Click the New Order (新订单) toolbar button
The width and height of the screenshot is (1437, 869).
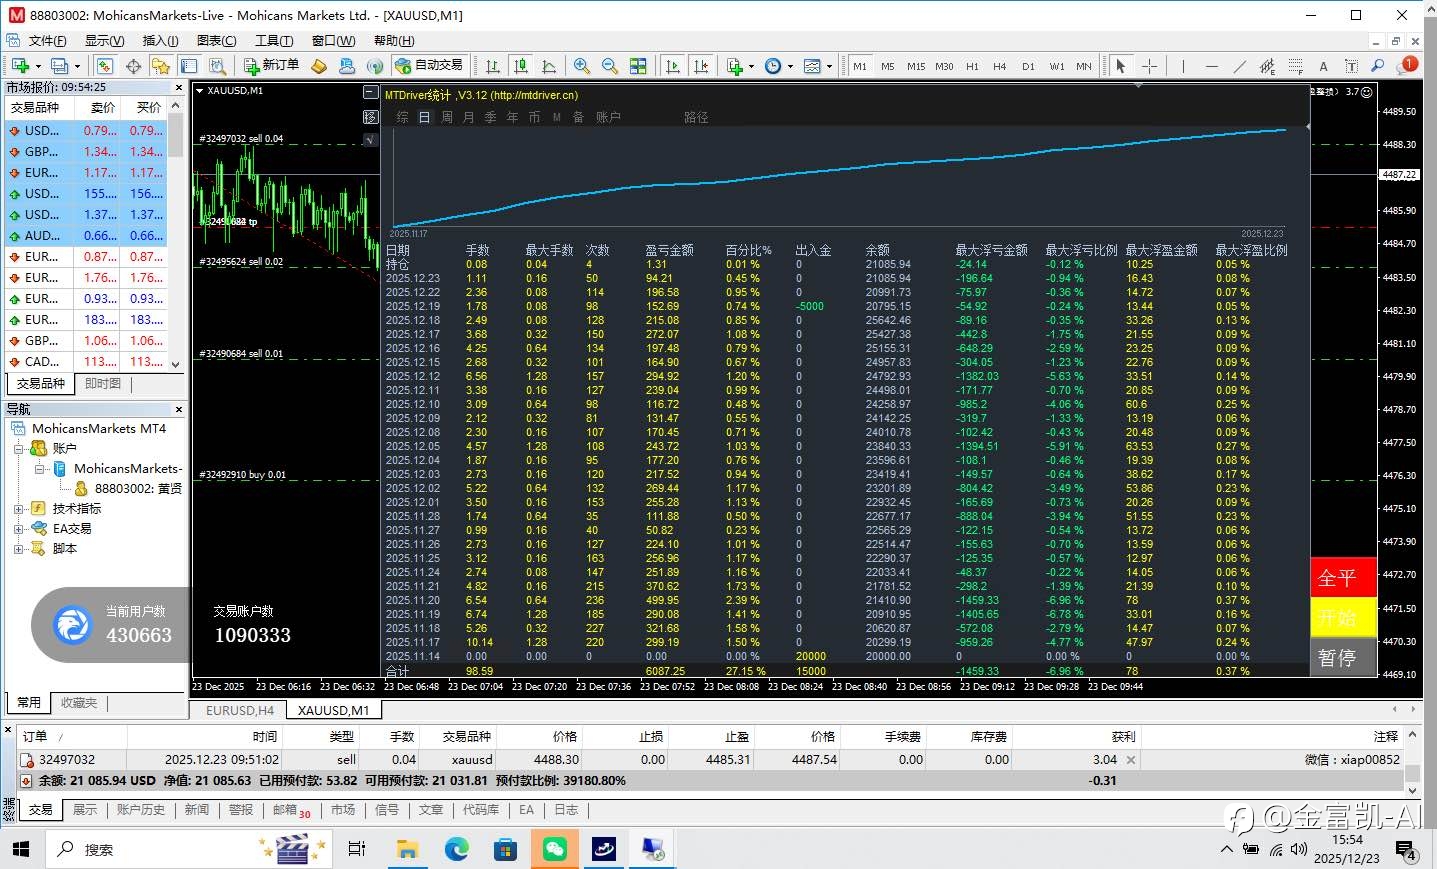(272, 66)
